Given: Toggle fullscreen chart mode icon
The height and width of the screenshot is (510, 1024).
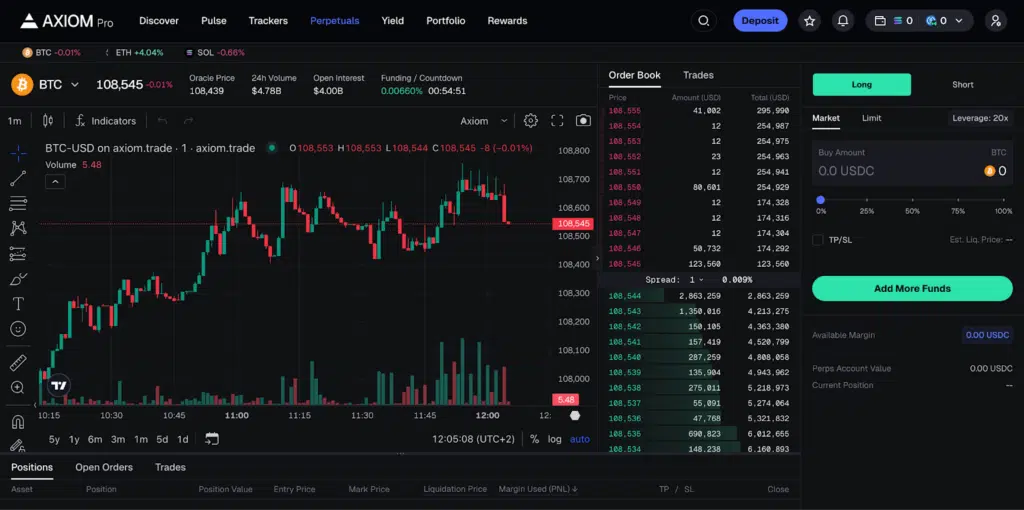Looking at the screenshot, I should pos(557,121).
